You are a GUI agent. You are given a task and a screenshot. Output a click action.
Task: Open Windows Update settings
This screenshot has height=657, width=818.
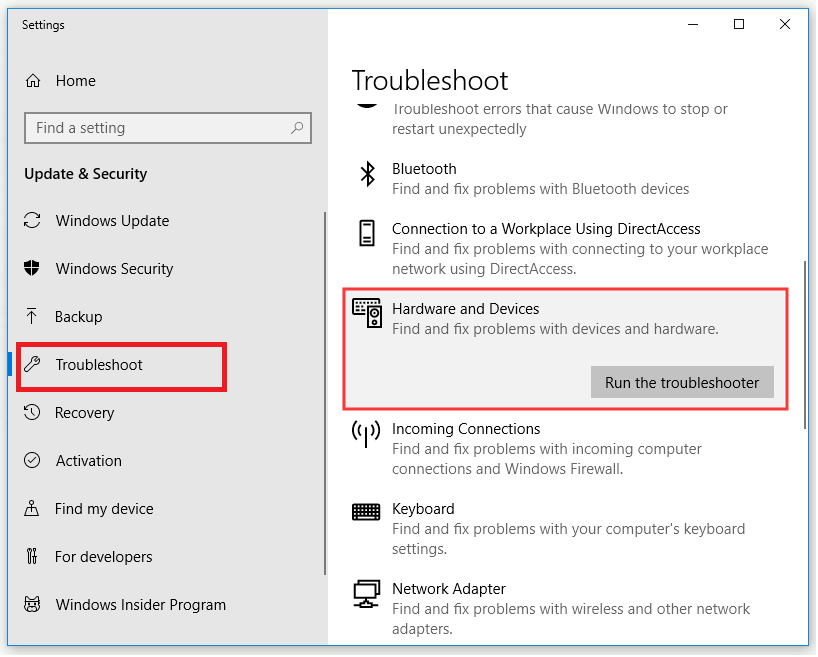(x=112, y=221)
